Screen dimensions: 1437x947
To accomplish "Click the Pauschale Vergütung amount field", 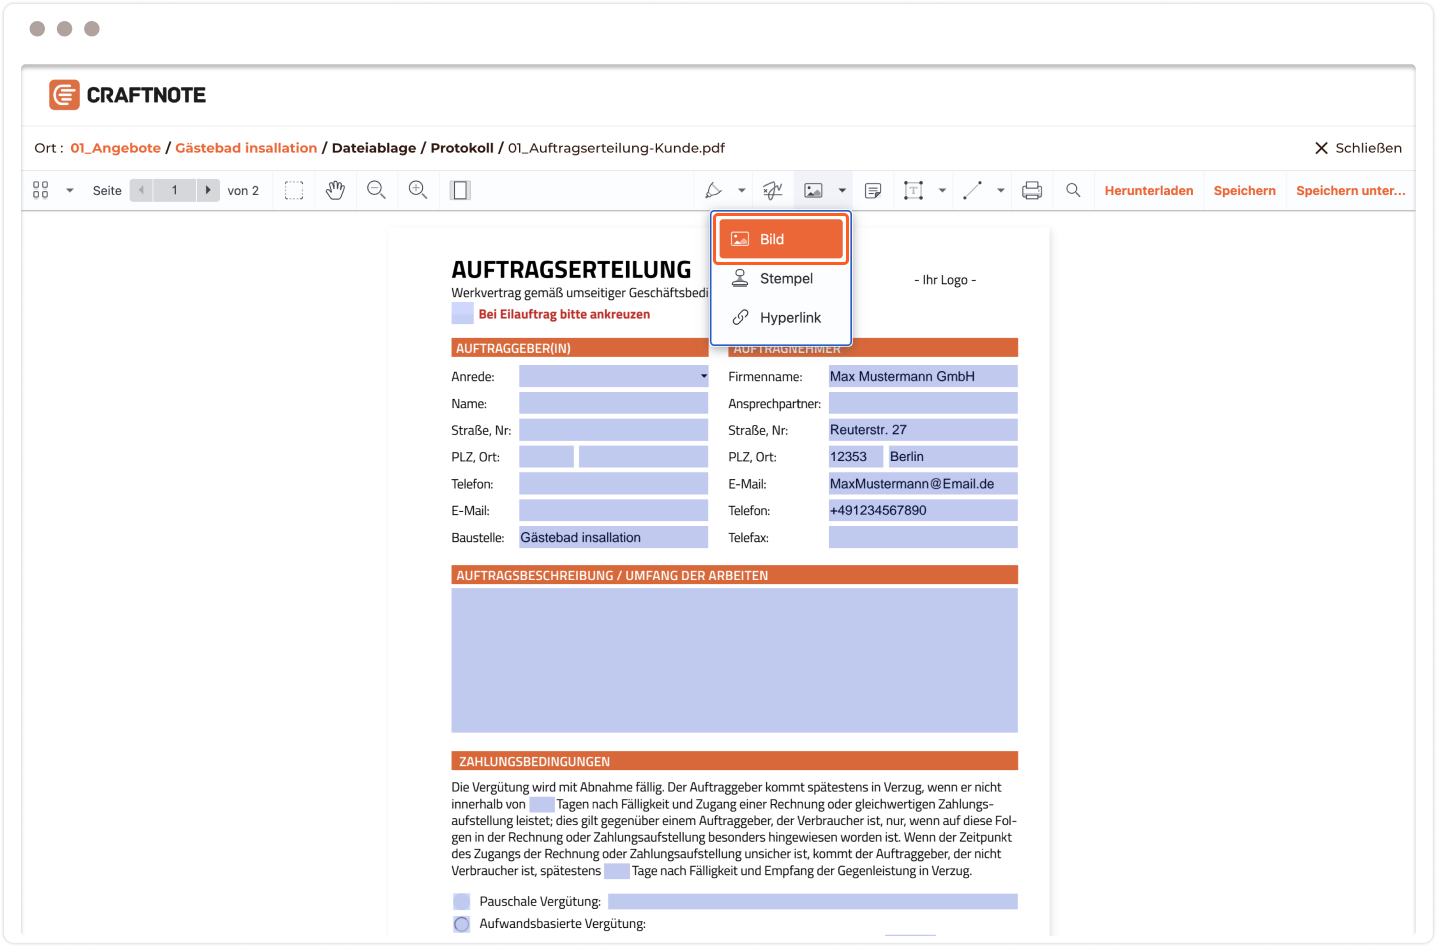I will (x=812, y=901).
